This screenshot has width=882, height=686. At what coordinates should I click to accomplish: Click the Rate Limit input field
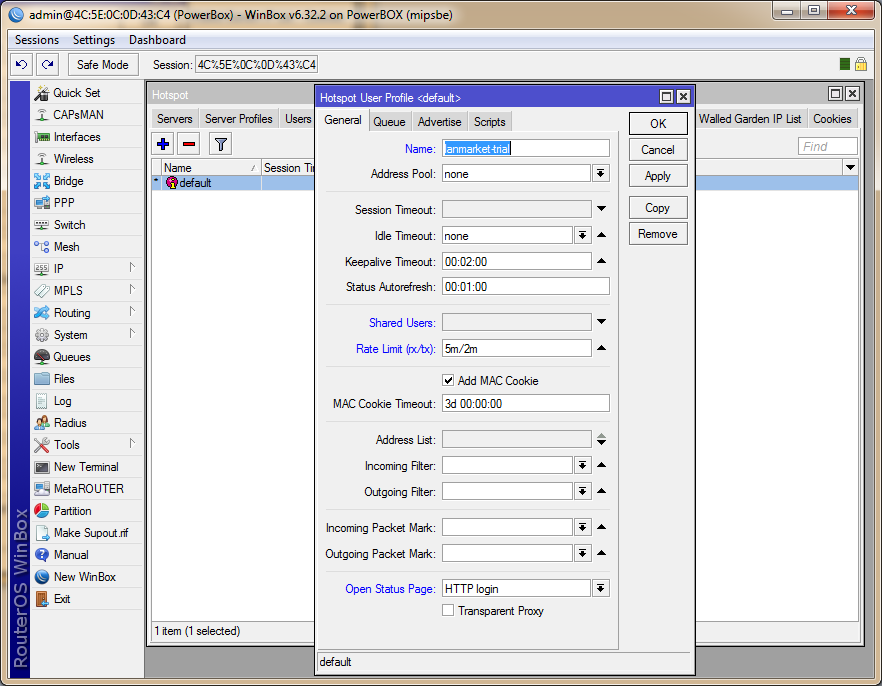[516, 349]
